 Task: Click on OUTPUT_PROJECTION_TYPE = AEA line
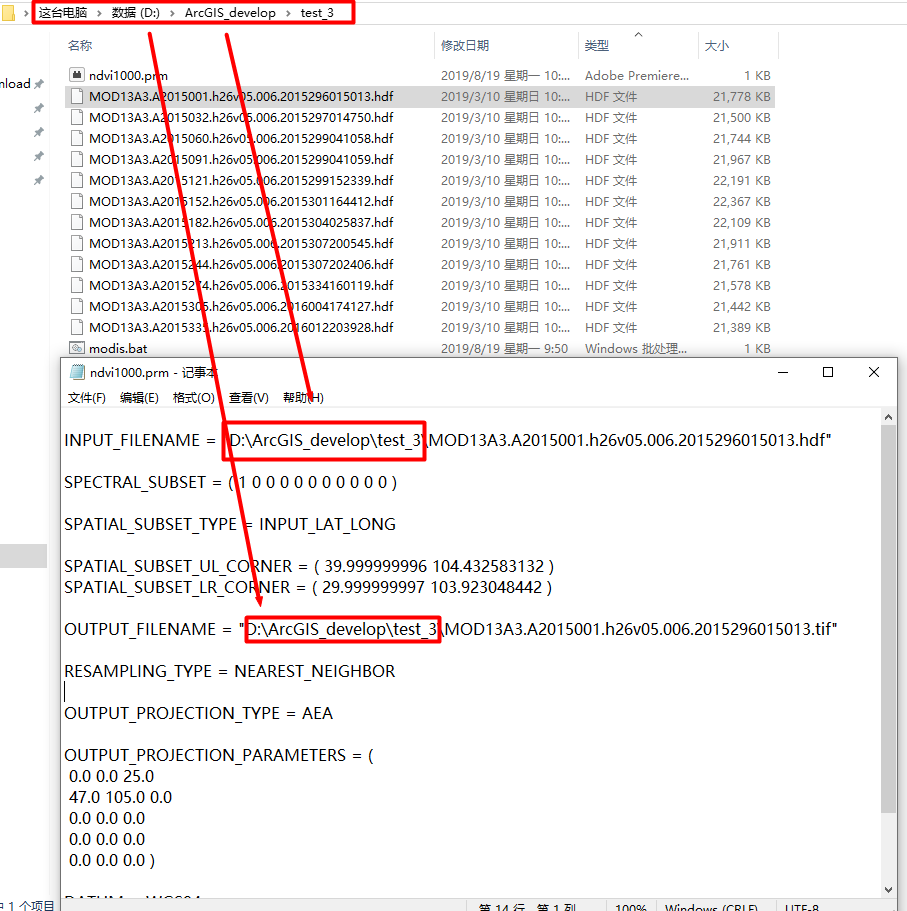point(198,713)
